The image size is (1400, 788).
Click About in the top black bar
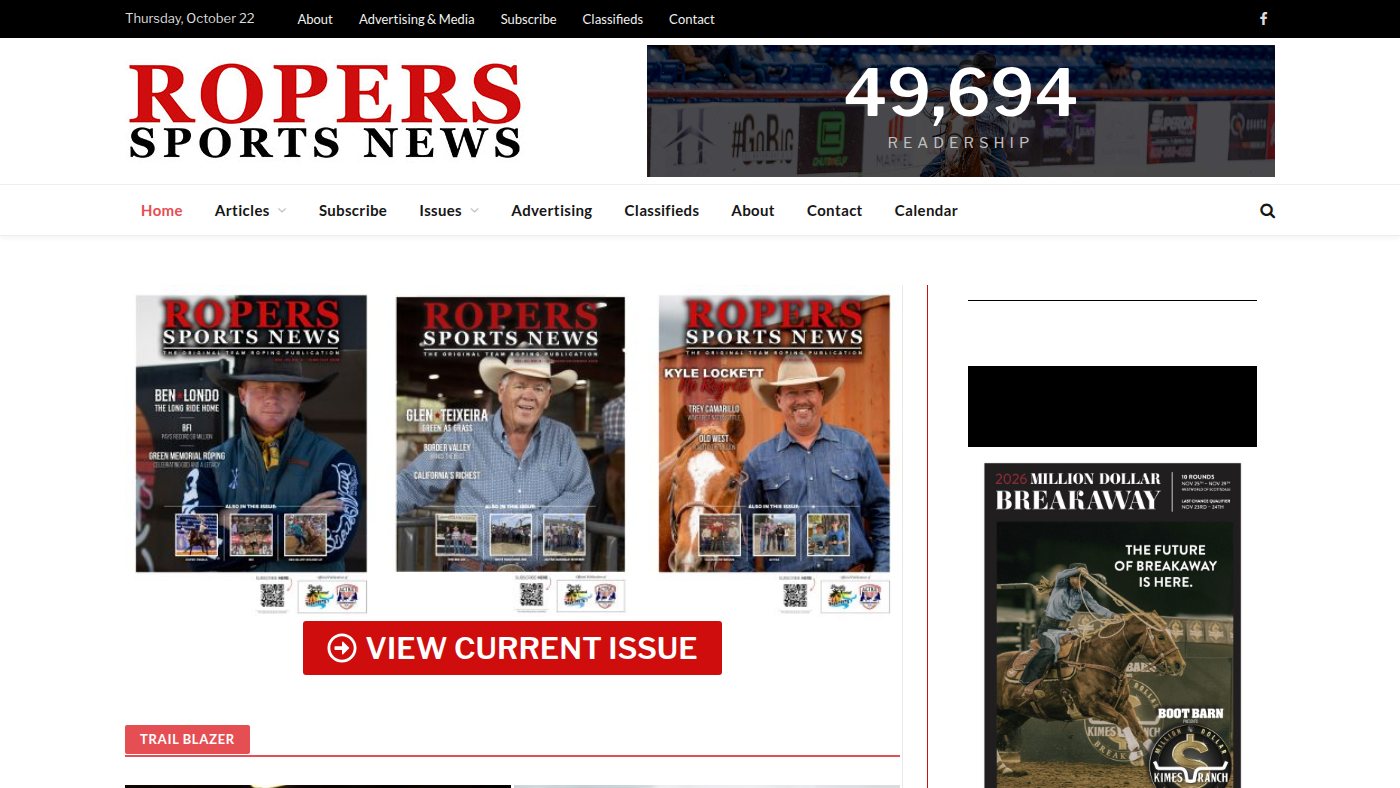tap(315, 19)
